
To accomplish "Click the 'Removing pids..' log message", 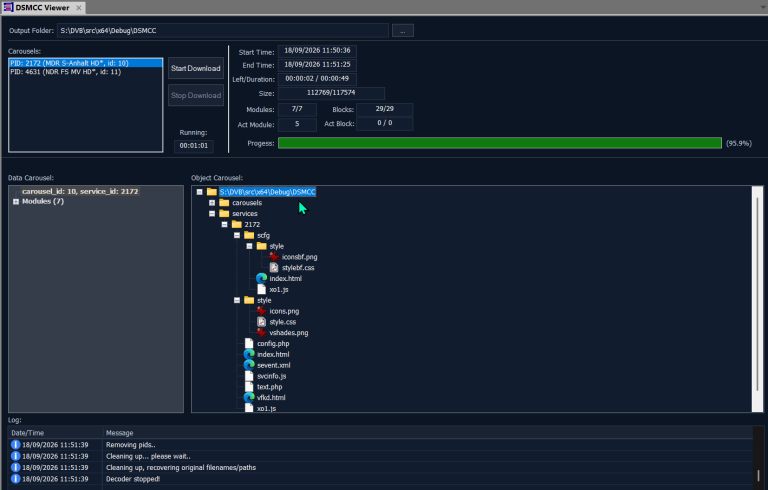I will 130,445.
